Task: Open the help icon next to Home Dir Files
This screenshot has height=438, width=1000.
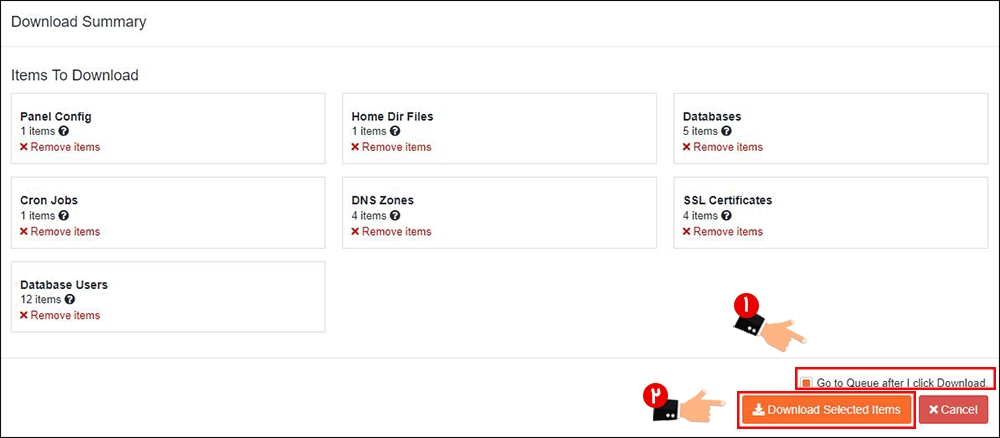Action: coord(395,131)
